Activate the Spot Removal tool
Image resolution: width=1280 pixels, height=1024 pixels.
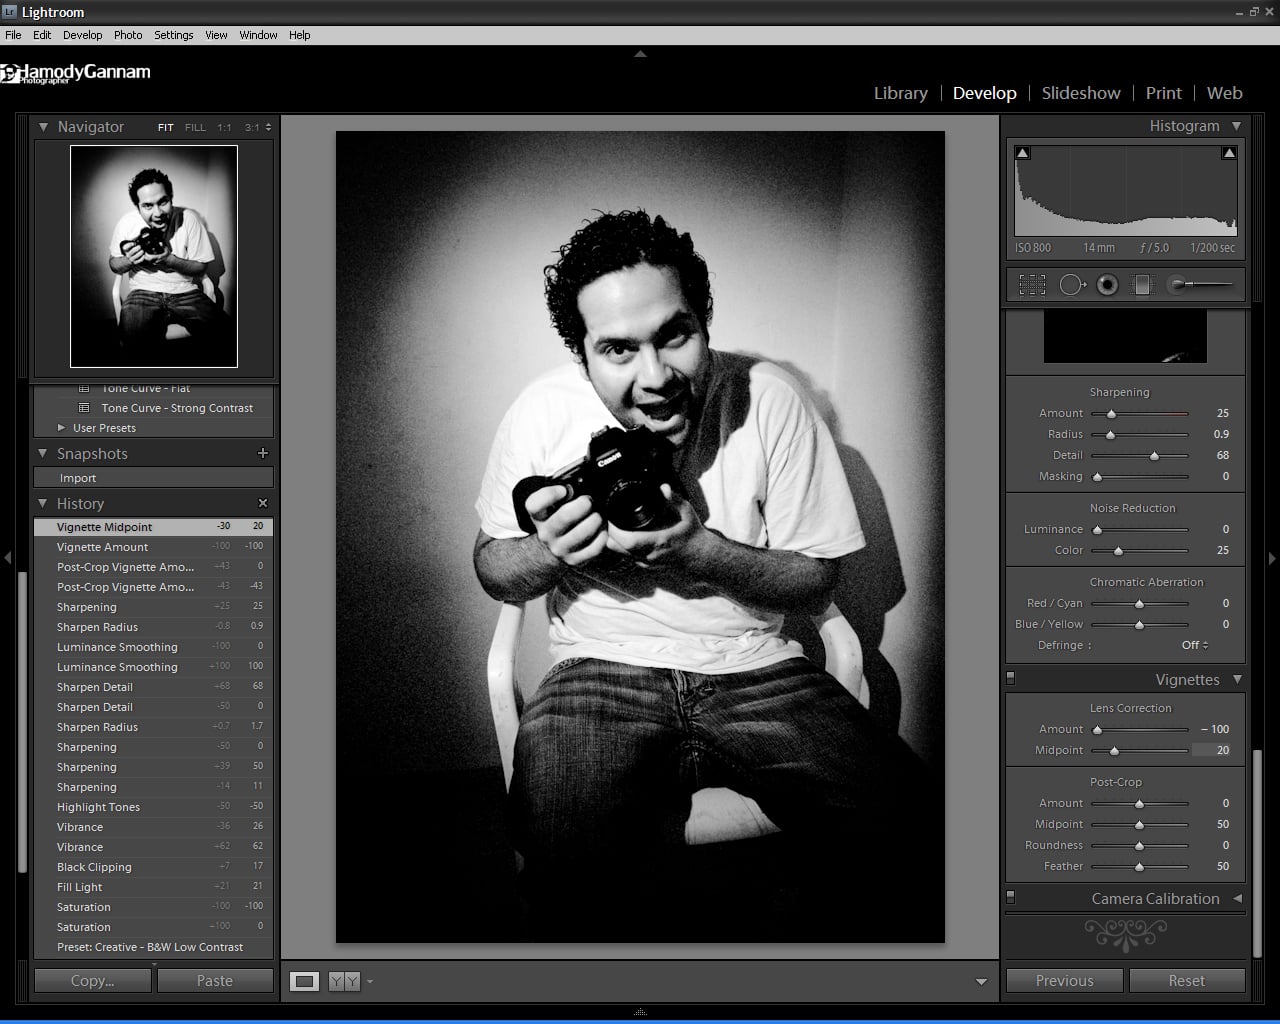(1072, 285)
